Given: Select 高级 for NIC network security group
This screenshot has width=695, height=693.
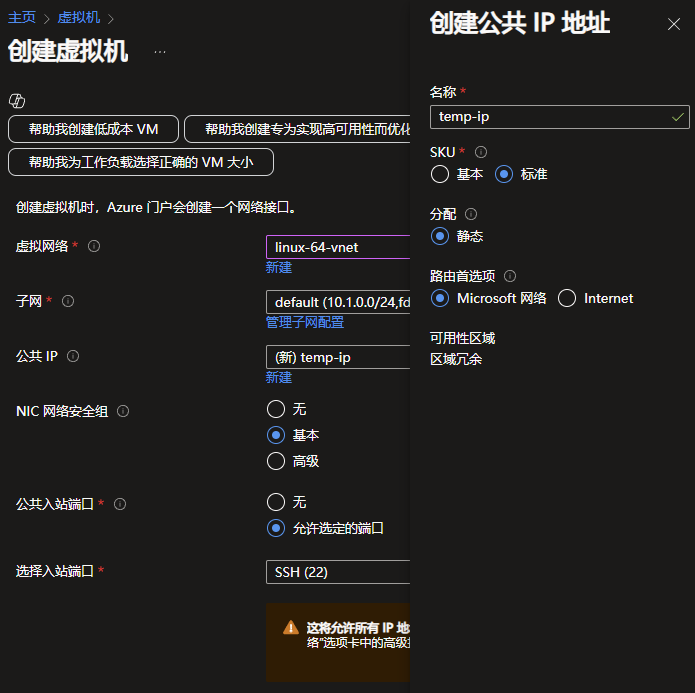Looking at the screenshot, I should (276, 461).
